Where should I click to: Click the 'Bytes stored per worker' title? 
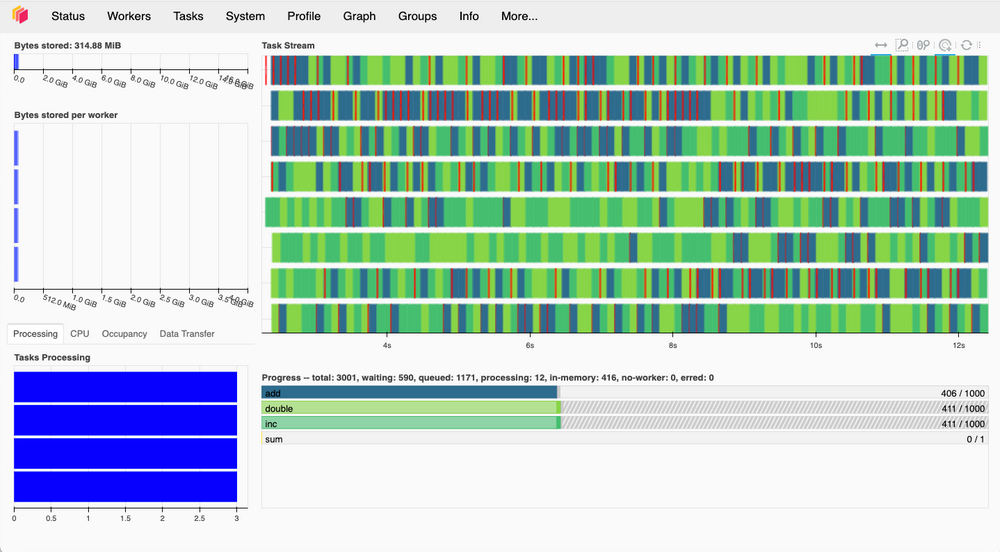(x=66, y=115)
